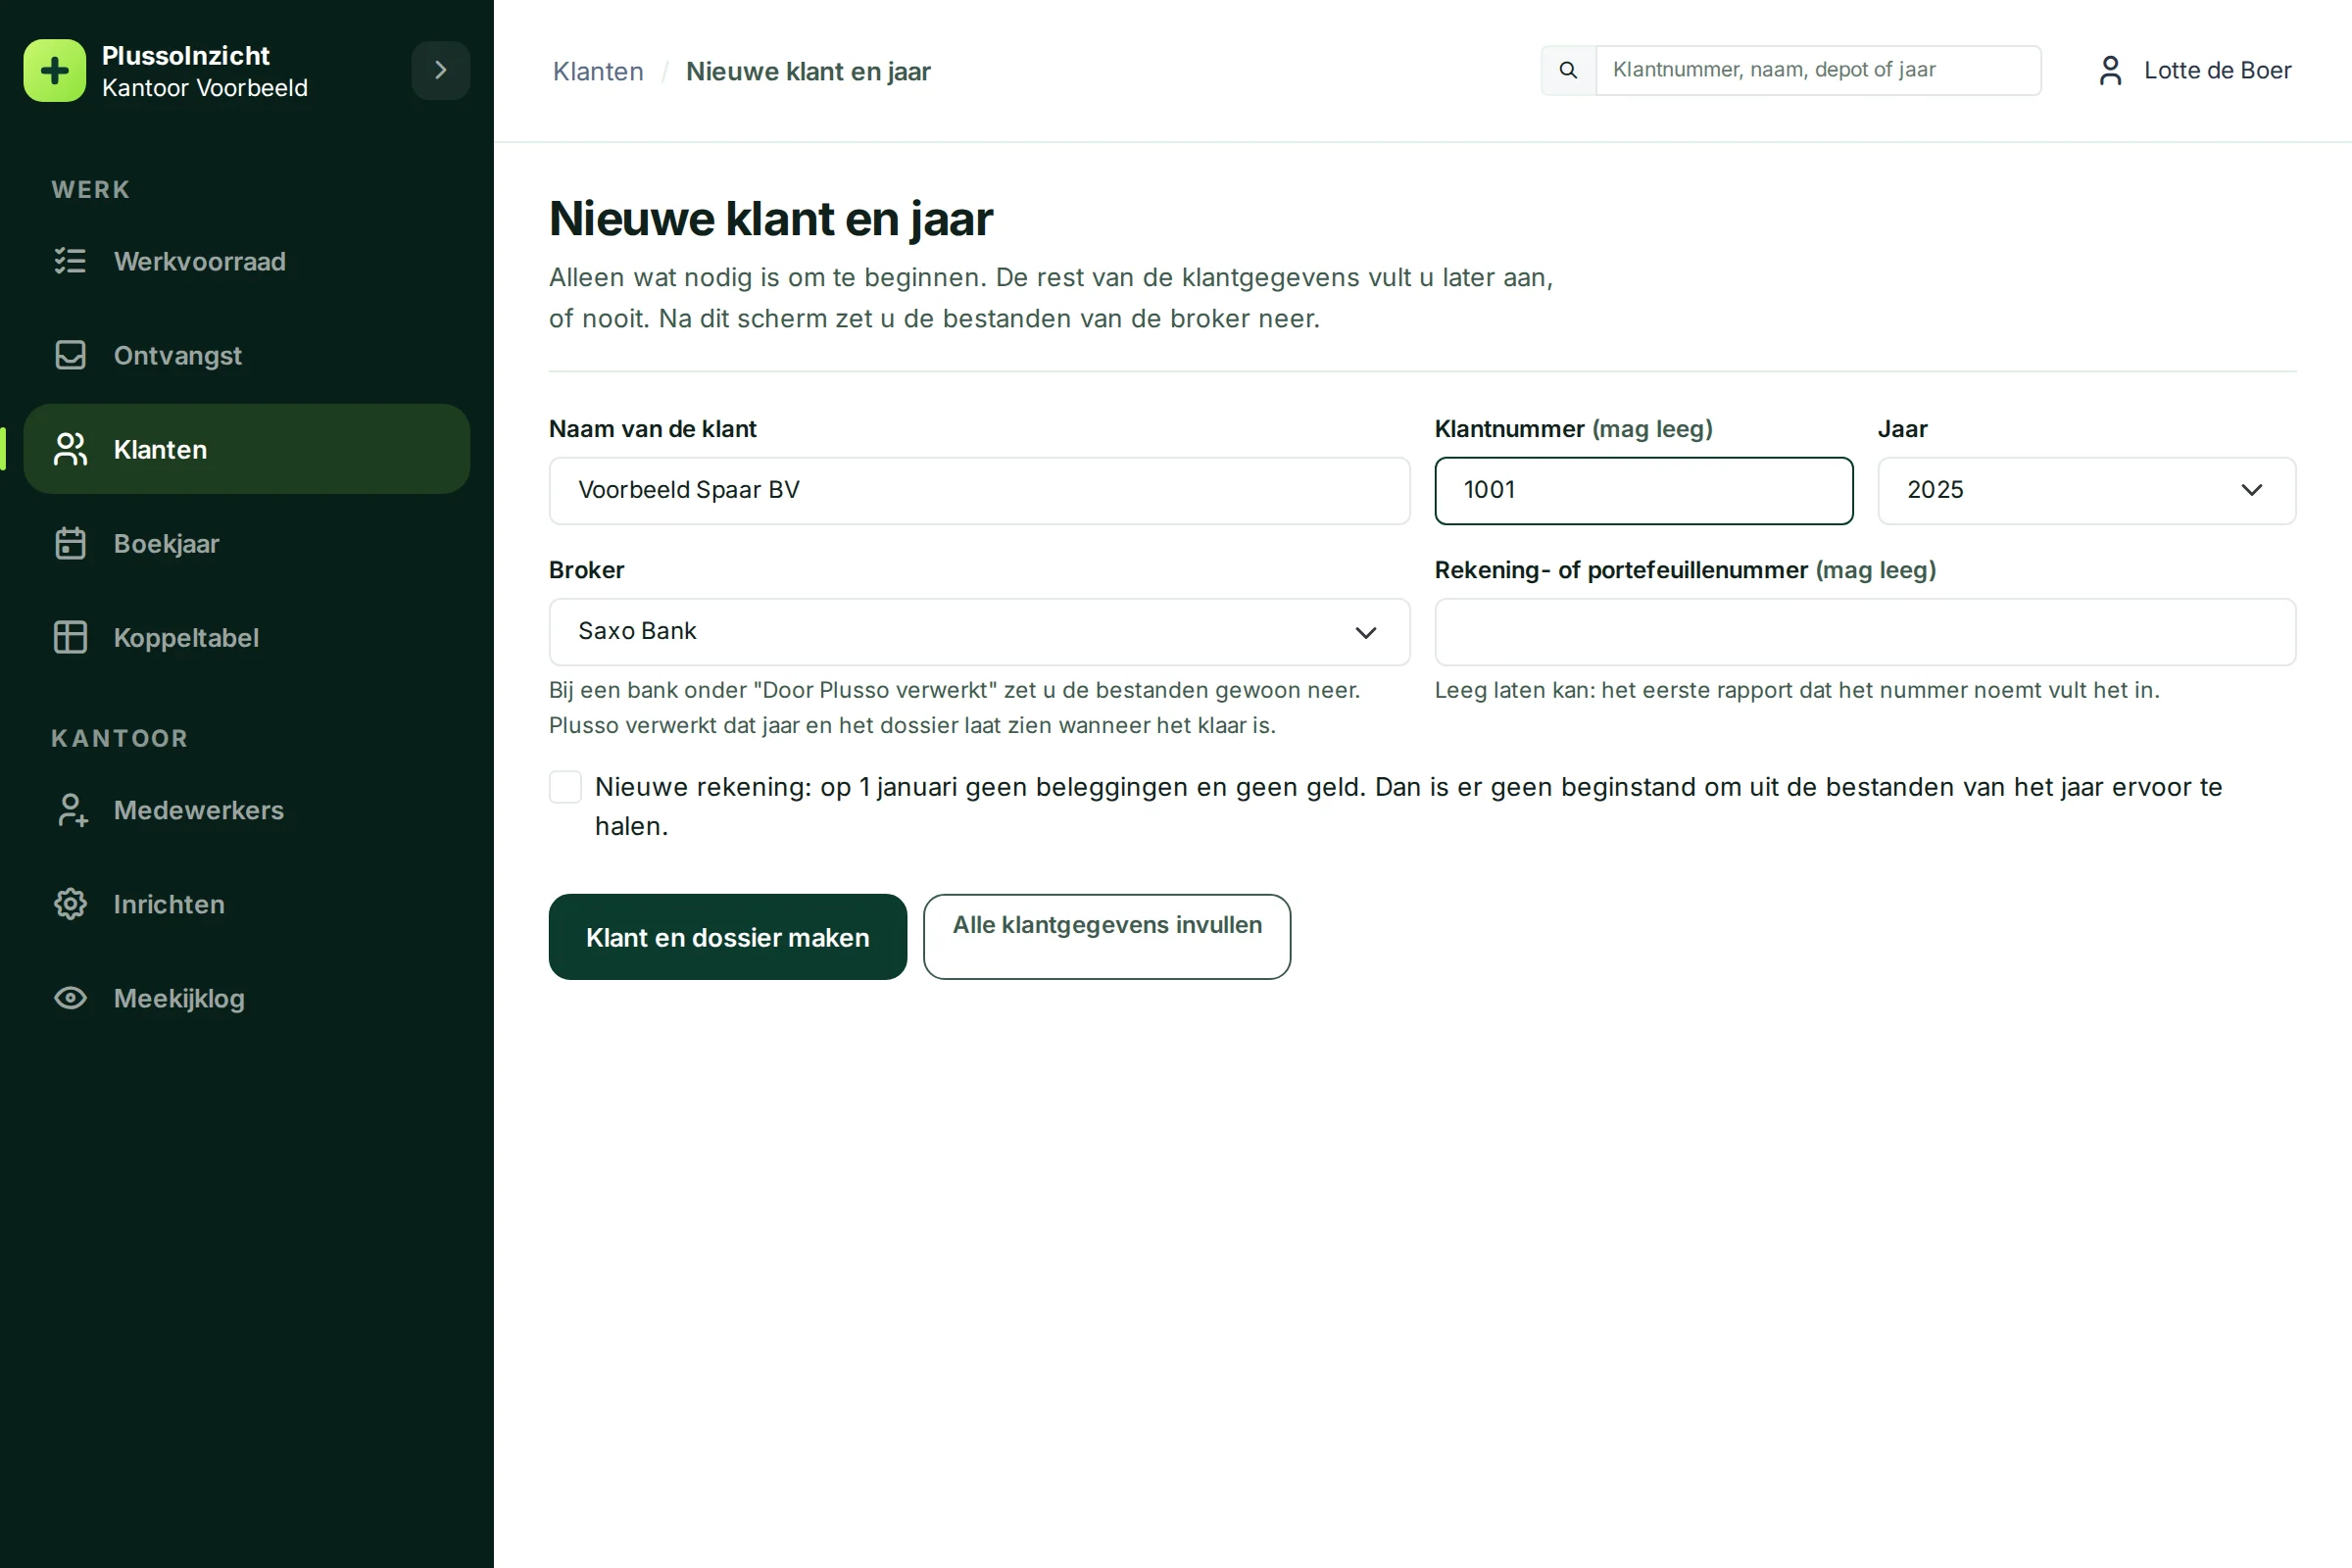2352x1568 pixels.
Task: Click the user profile icon
Action: click(2110, 70)
